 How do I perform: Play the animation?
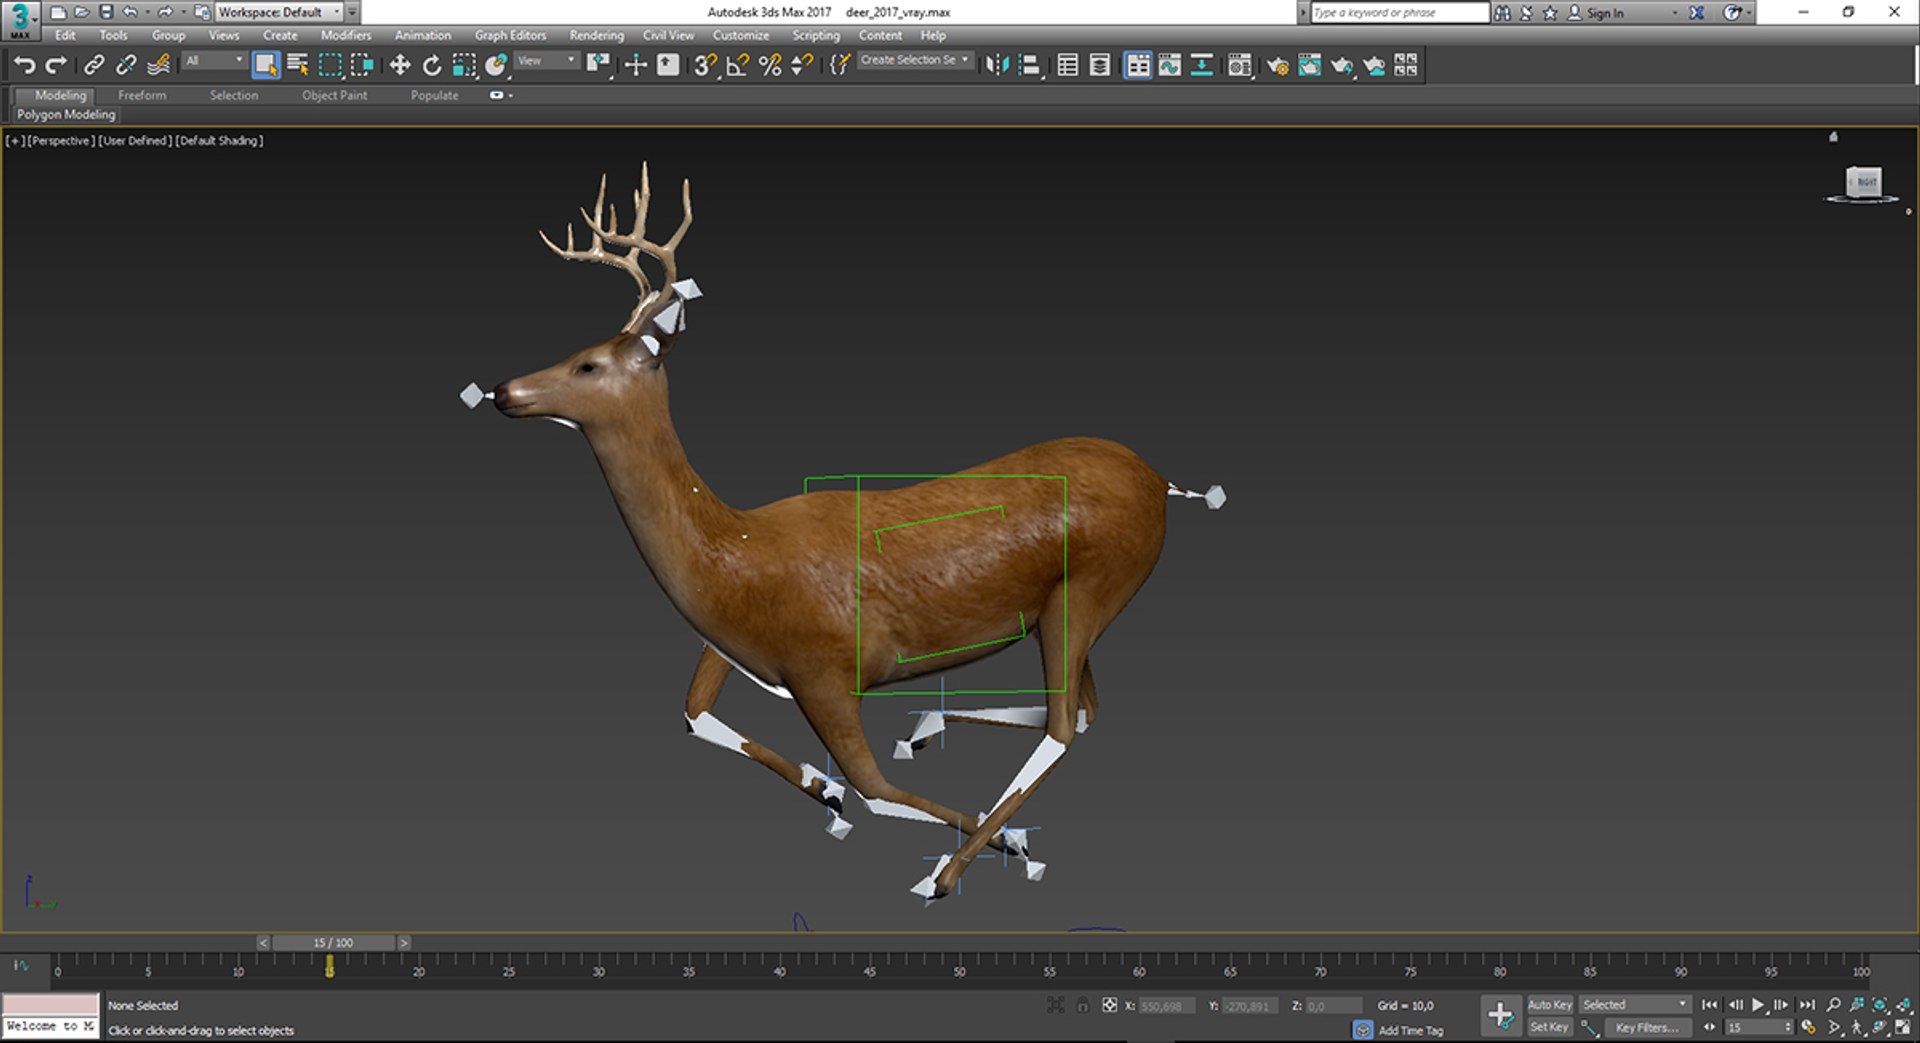(x=1758, y=1005)
